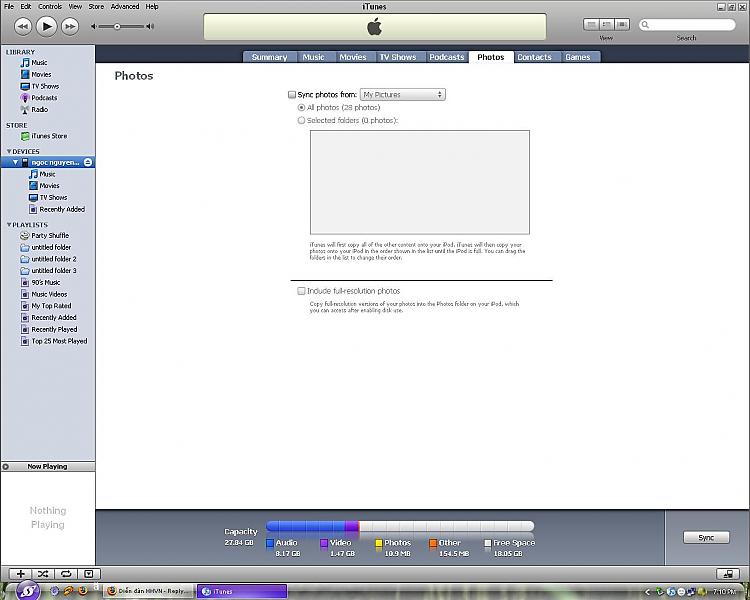
Task: Choose the Selected folders radio option
Action: (302, 120)
